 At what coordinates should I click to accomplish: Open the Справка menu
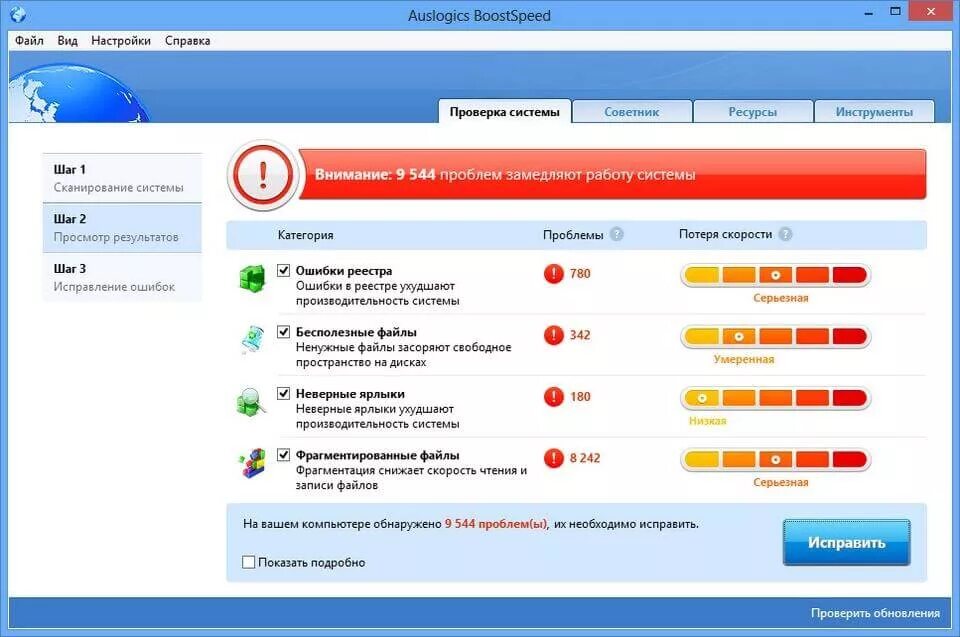tap(187, 40)
